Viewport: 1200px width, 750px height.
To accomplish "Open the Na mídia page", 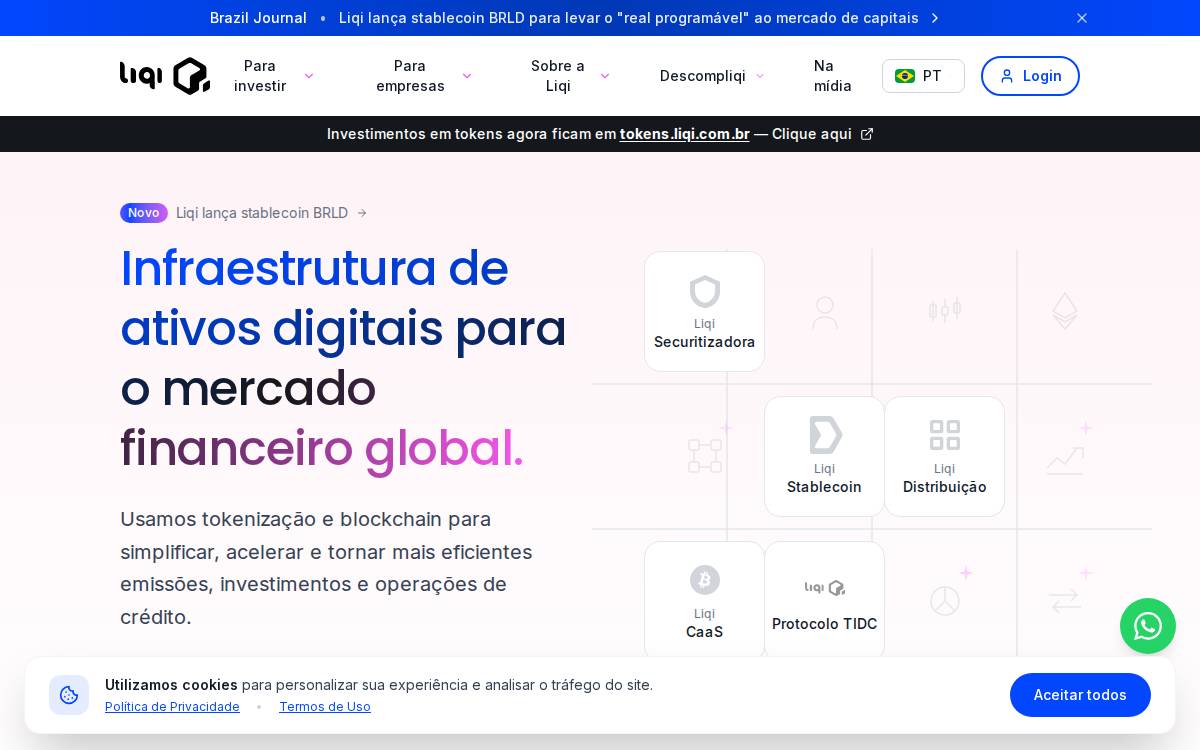I will (833, 76).
